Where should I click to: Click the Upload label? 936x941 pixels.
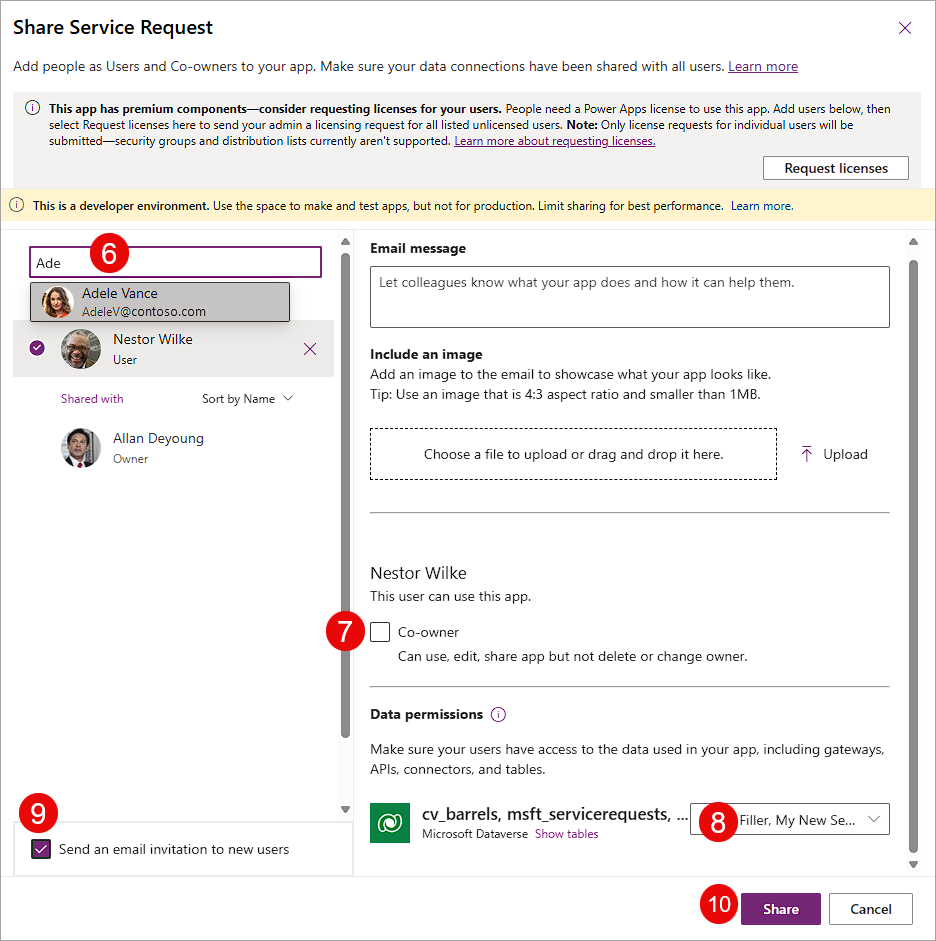click(845, 454)
